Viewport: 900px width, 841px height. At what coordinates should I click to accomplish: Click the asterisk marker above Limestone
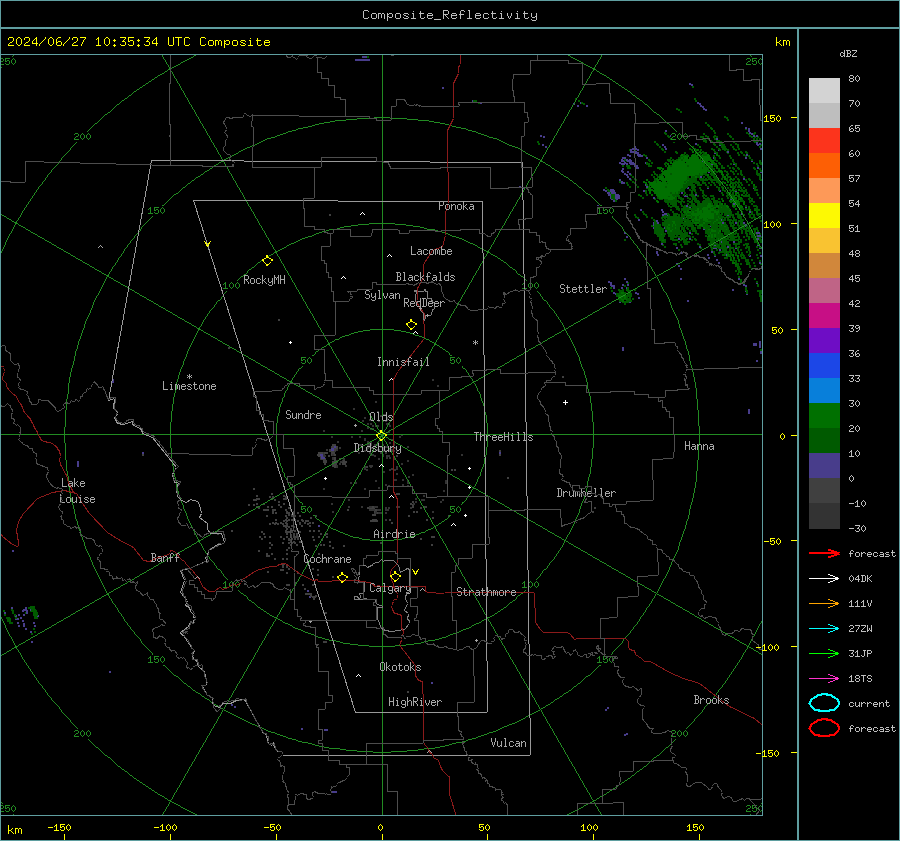tap(189, 377)
